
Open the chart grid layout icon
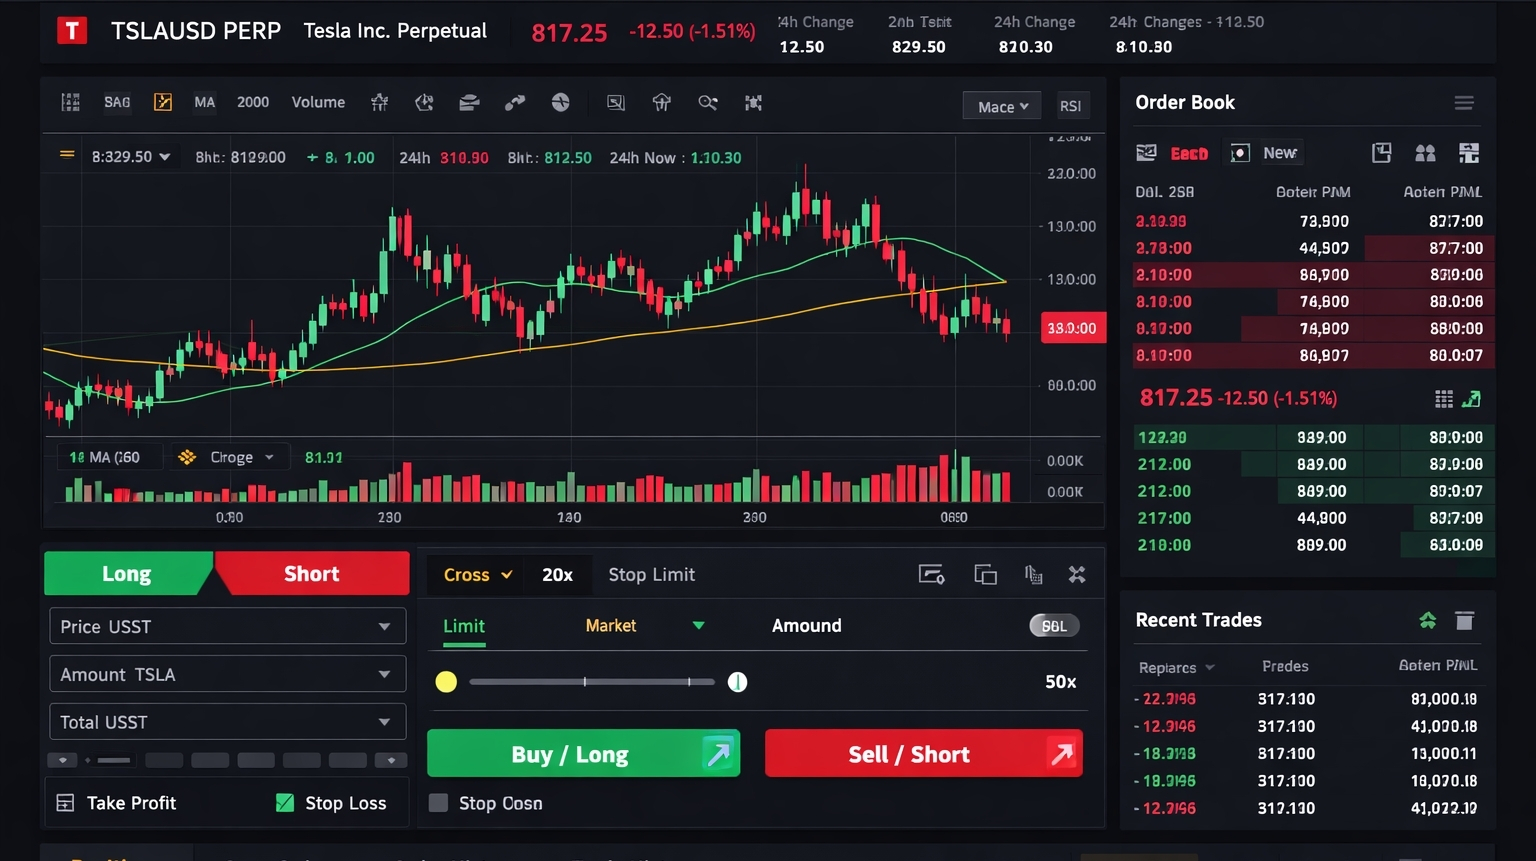(x=70, y=102)
